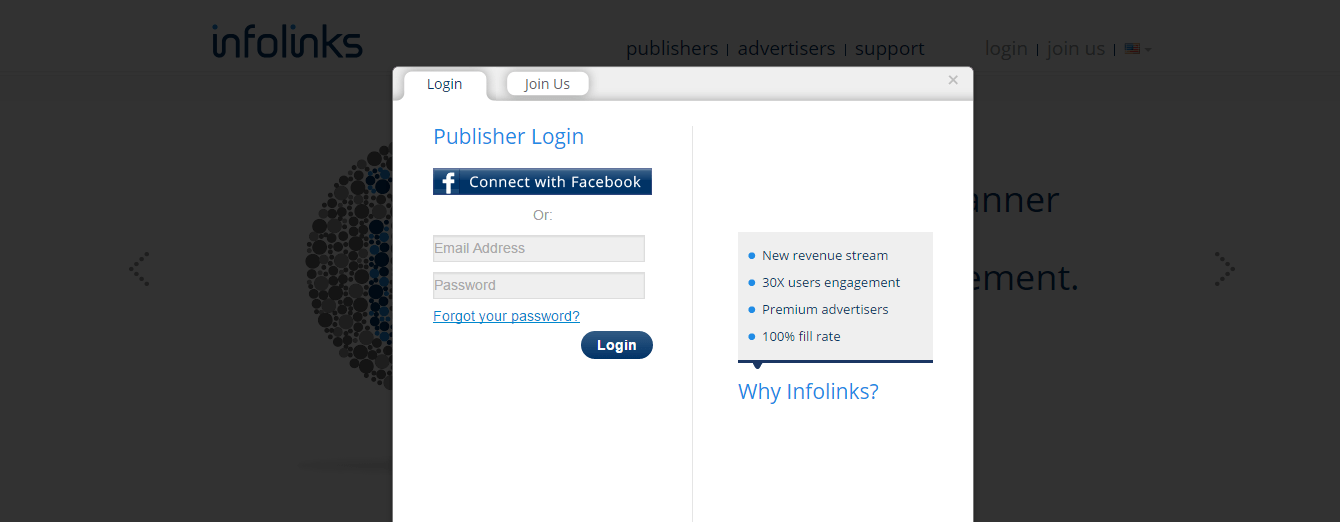Screen dimensions: 1340x522
Task: Open the support menu item
Action: pos(890,48)
